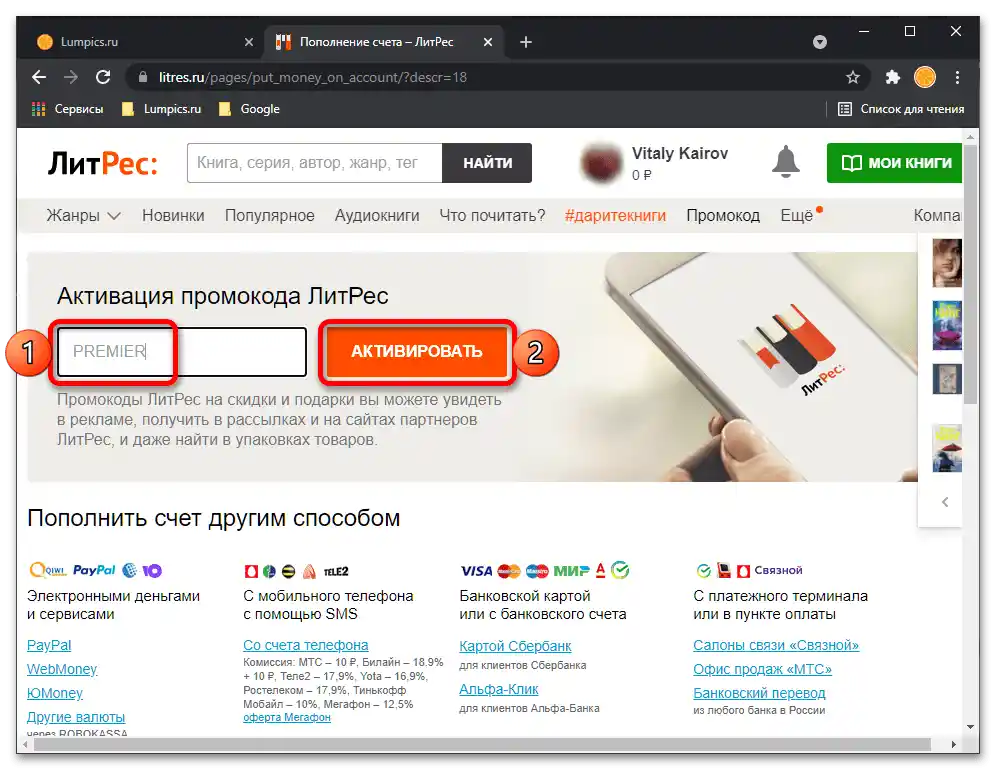
Task: Open the Chrome three-dot menu
Action: tap(957, 78)
